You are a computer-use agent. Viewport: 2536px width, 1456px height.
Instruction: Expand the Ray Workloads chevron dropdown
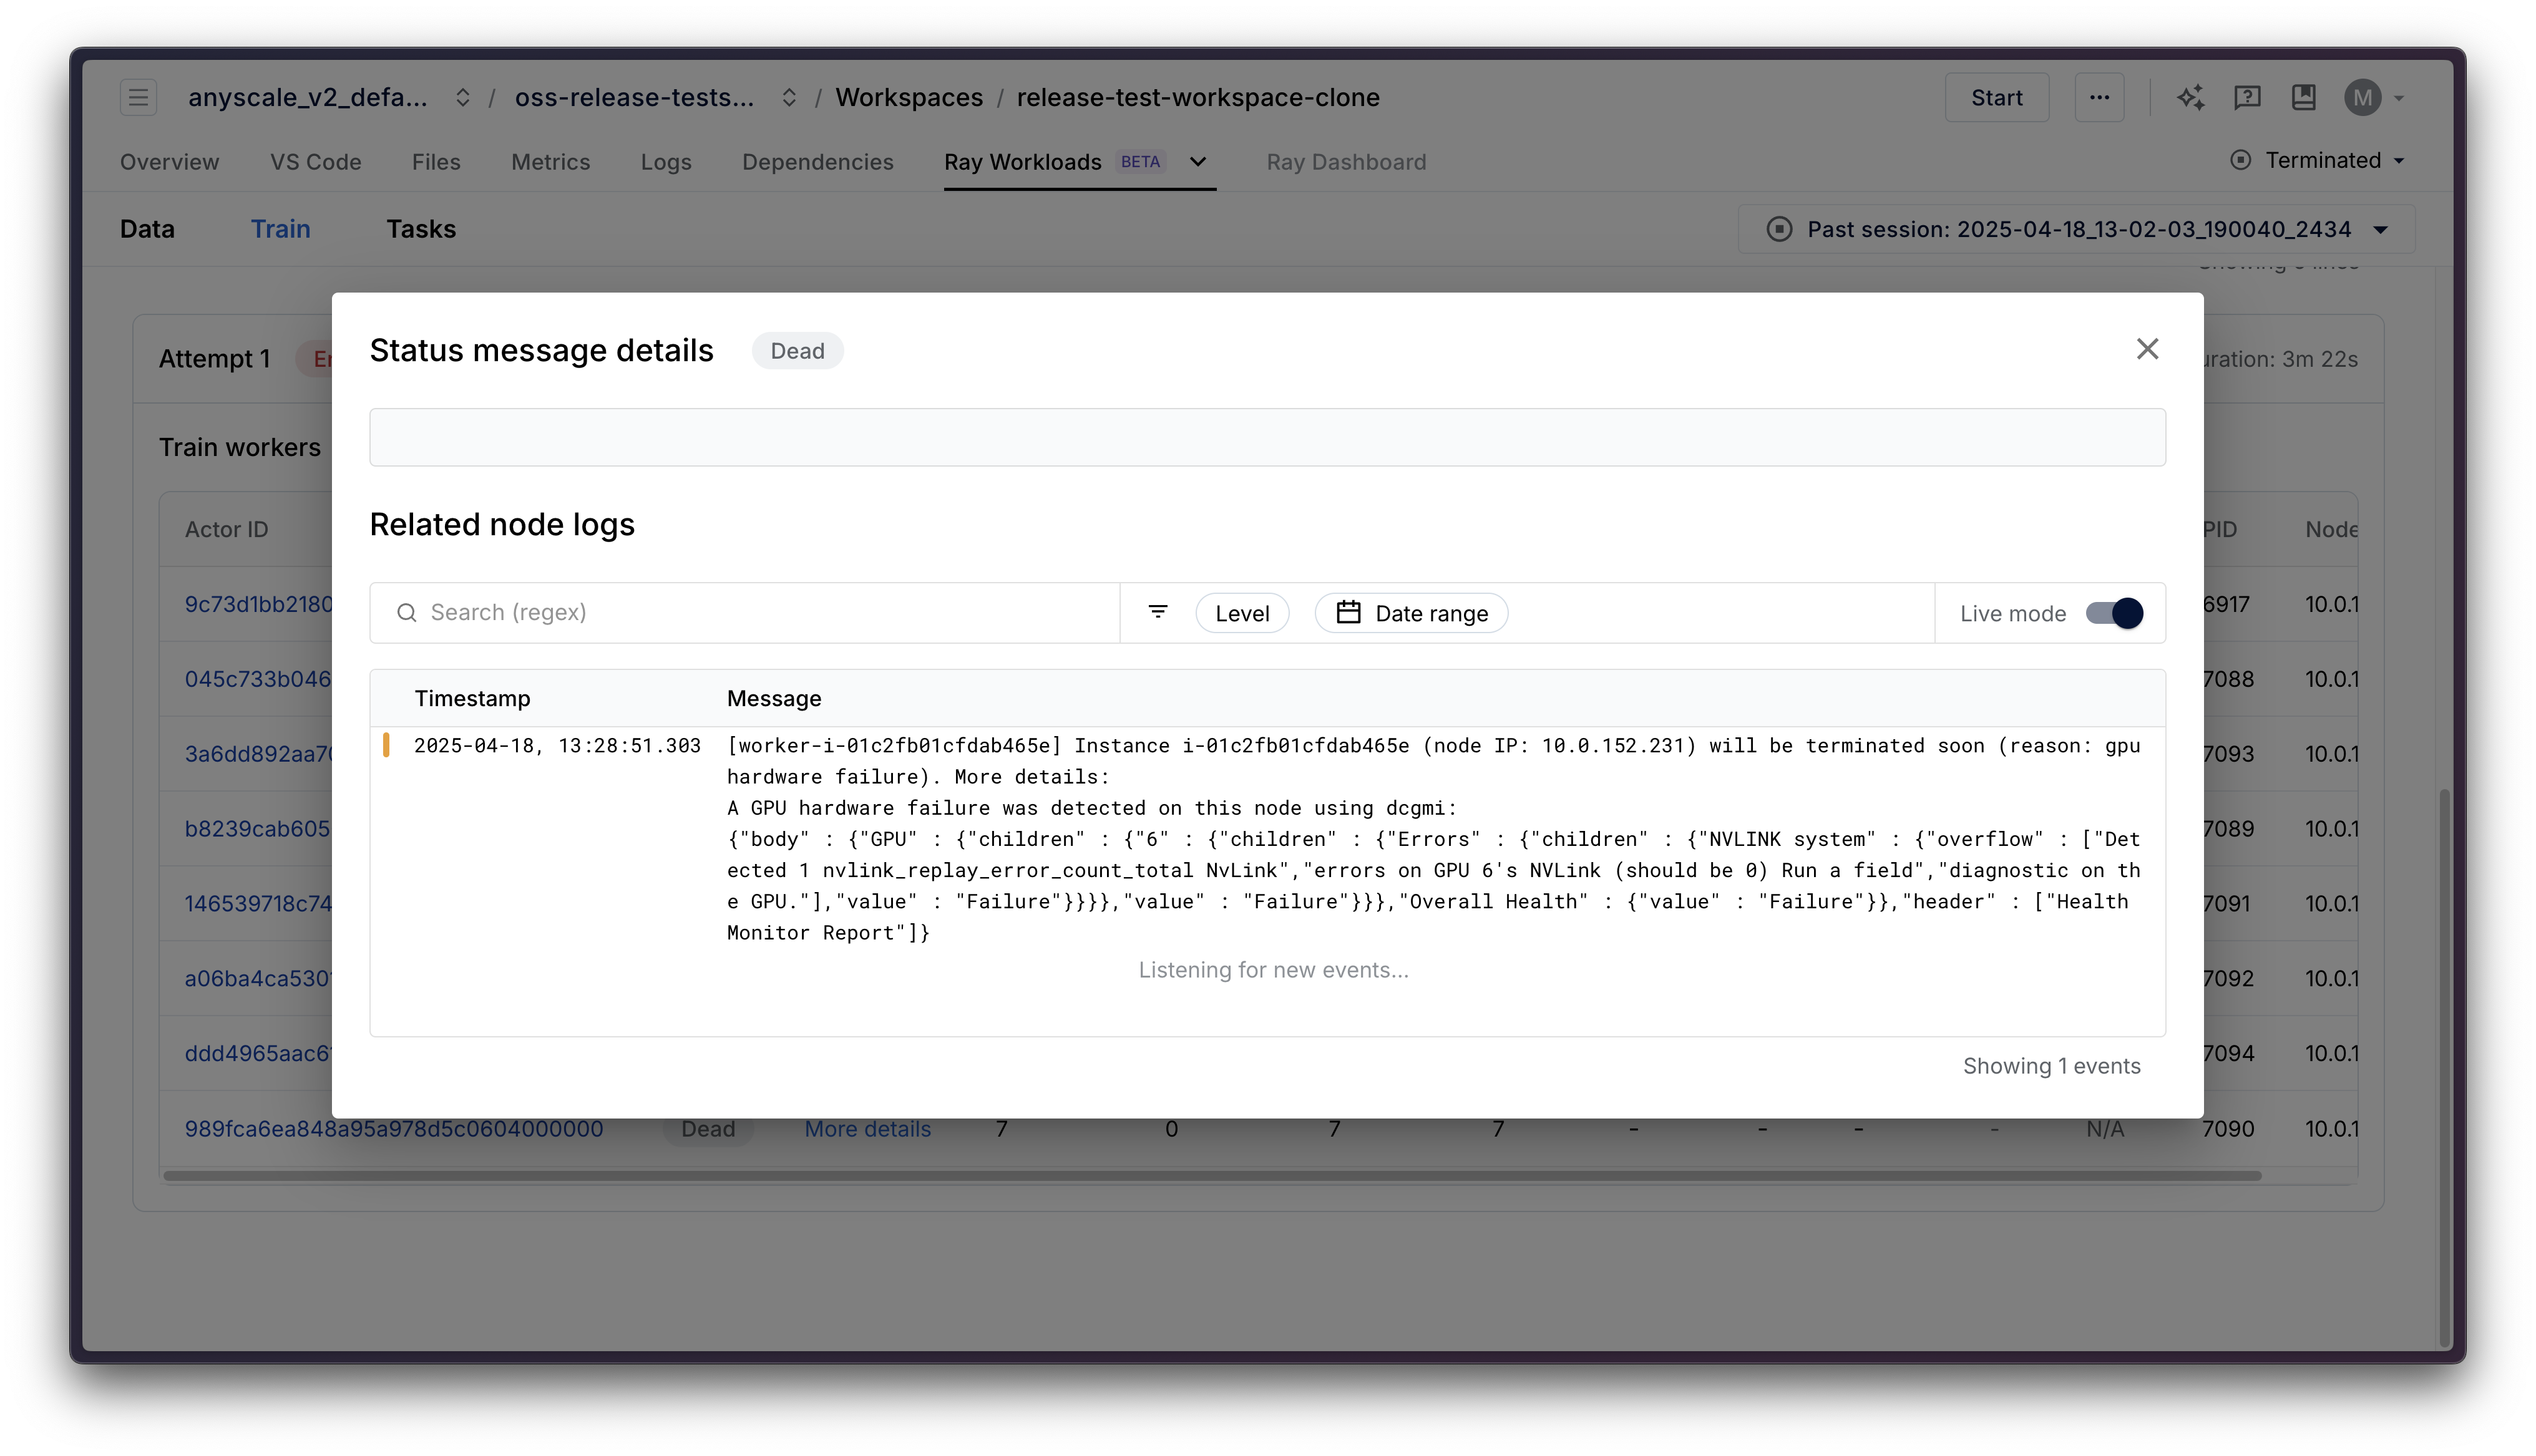[x=1197, y=162]
